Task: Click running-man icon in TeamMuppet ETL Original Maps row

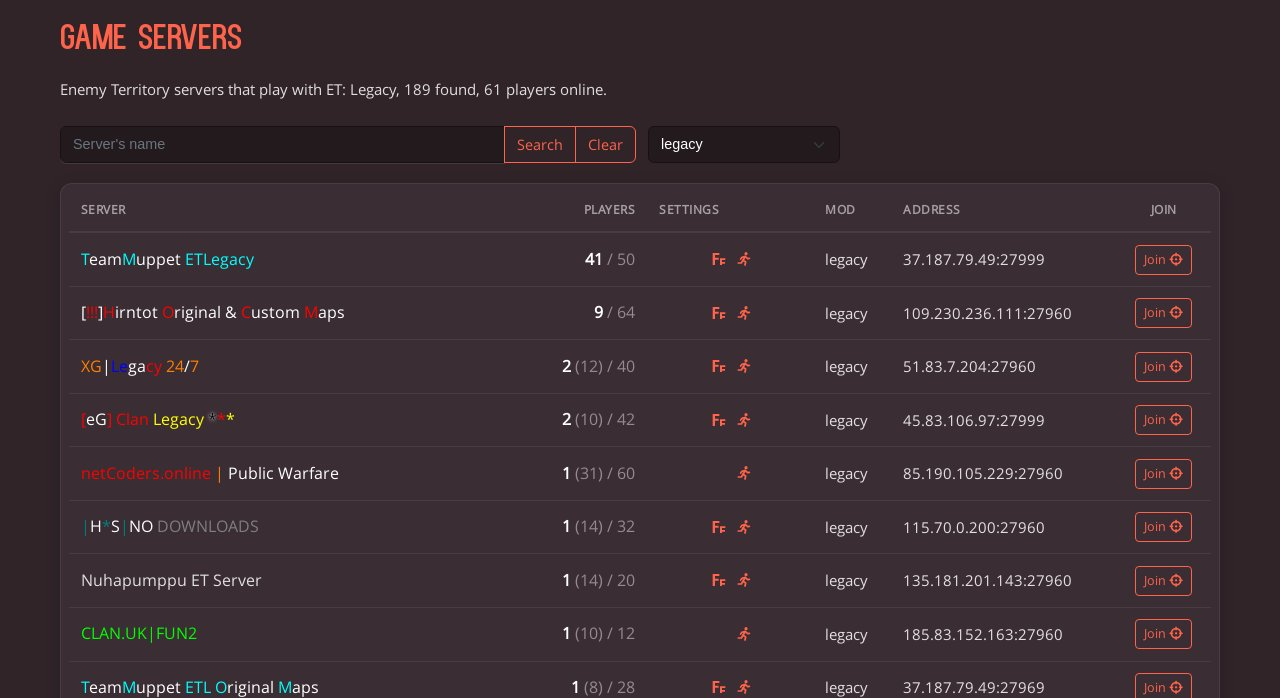Action: [744, 687]
